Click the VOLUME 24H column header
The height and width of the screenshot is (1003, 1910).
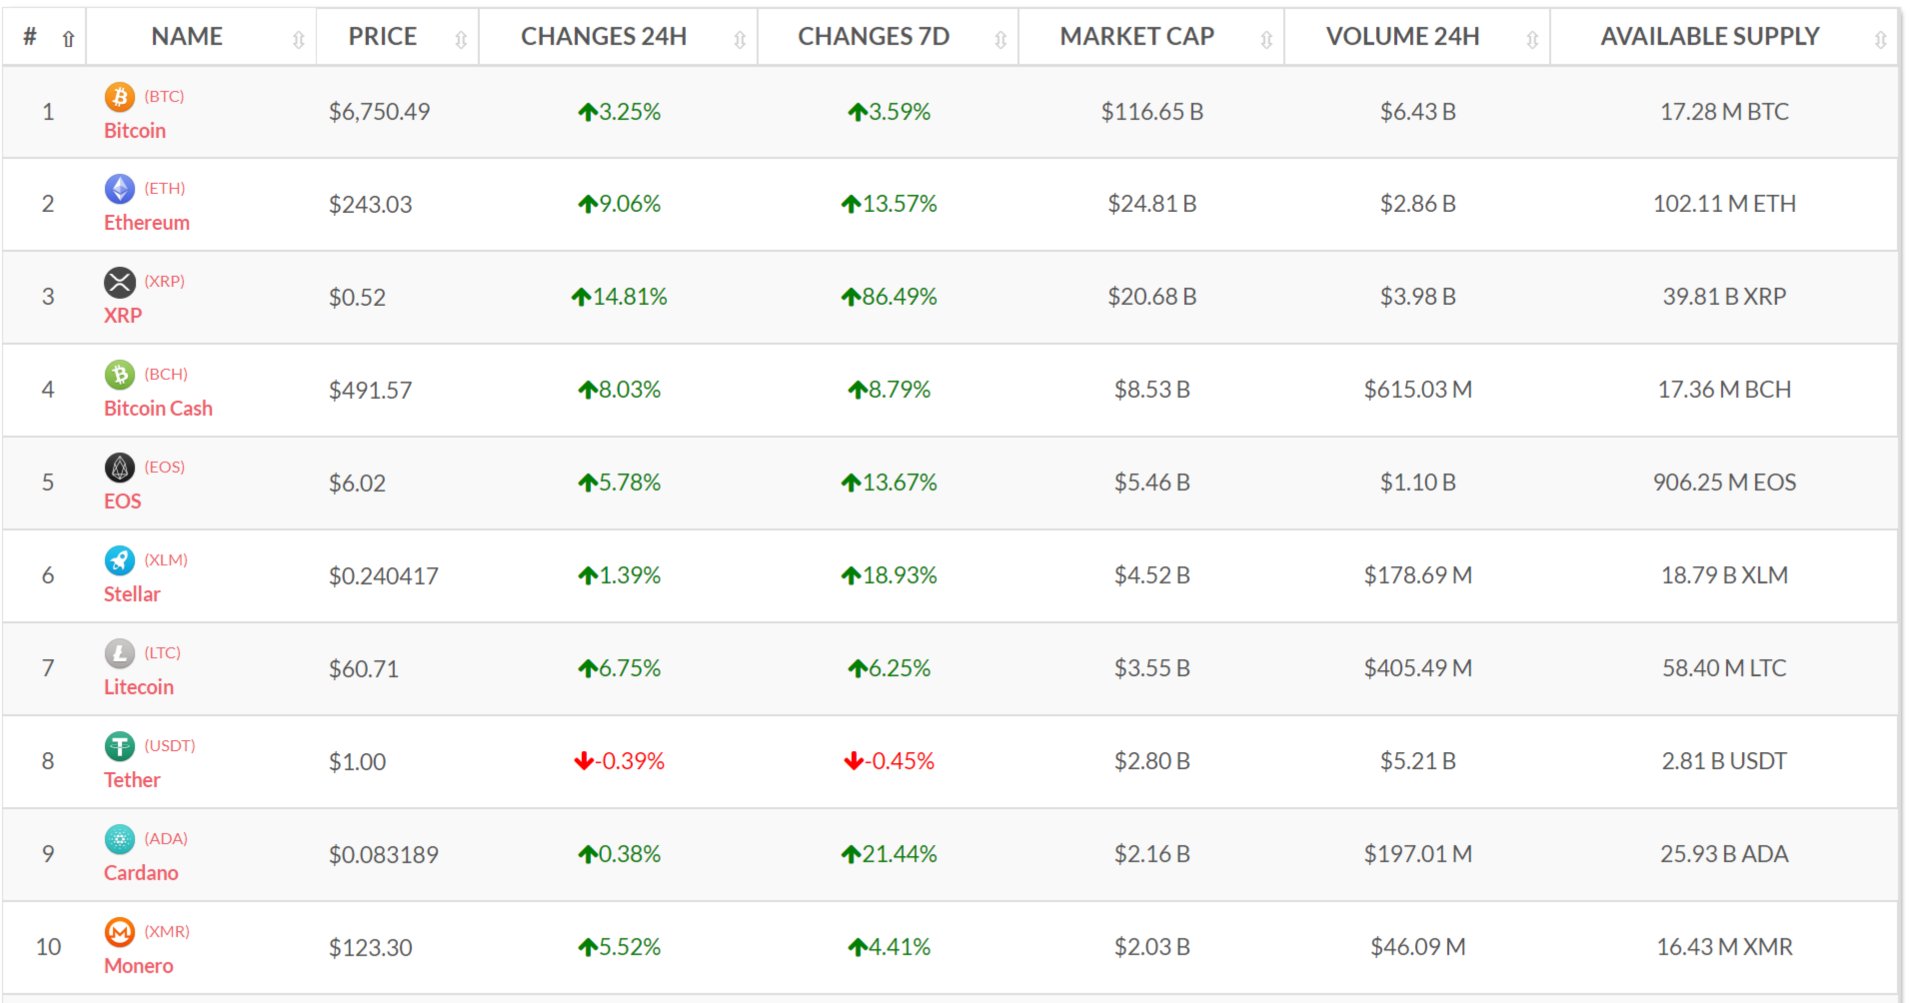point(1417,37)
